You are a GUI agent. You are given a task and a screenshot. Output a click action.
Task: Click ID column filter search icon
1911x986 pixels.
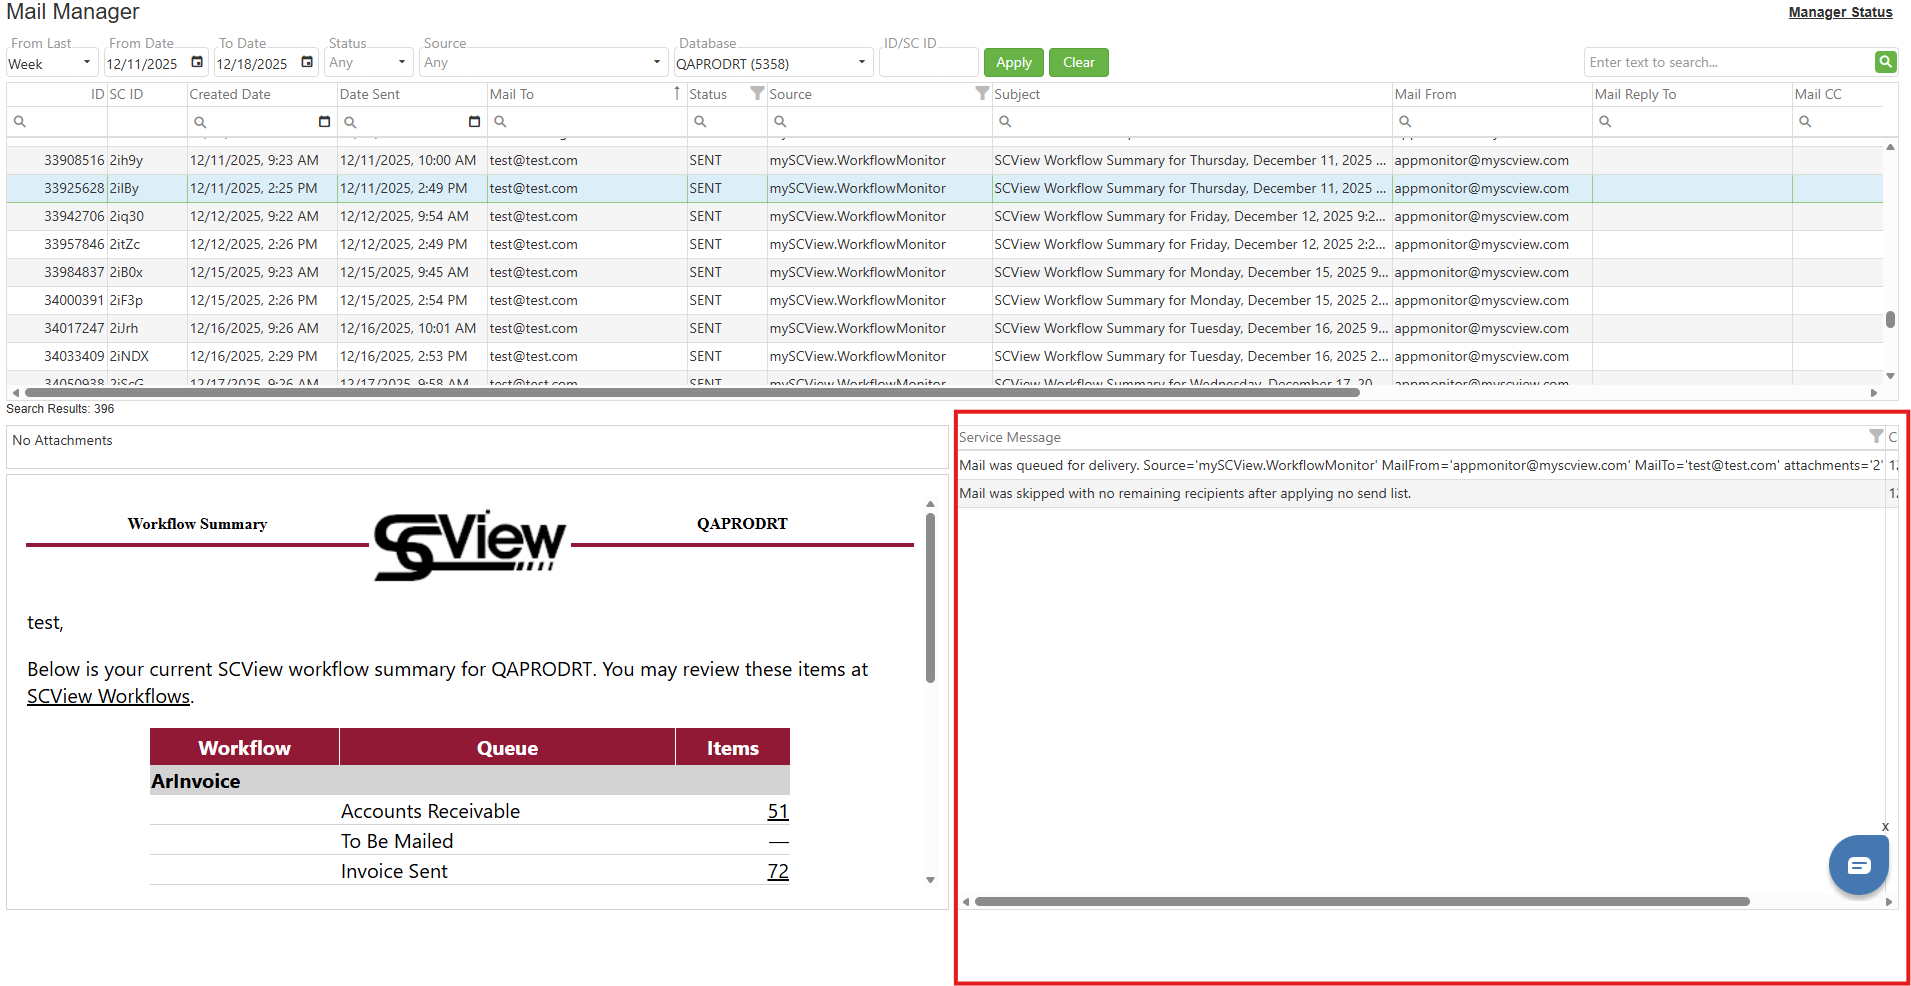pos(20,121)
